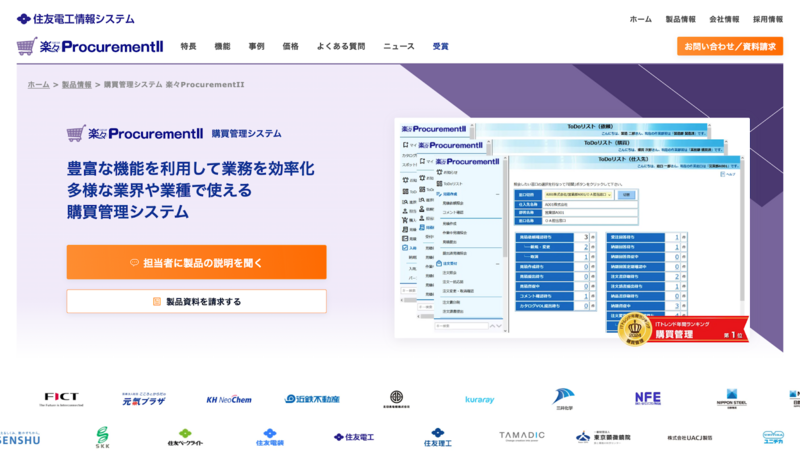
Task: Click the 製品情報 breadcrumb link
Action: click(x=77, y=85)
